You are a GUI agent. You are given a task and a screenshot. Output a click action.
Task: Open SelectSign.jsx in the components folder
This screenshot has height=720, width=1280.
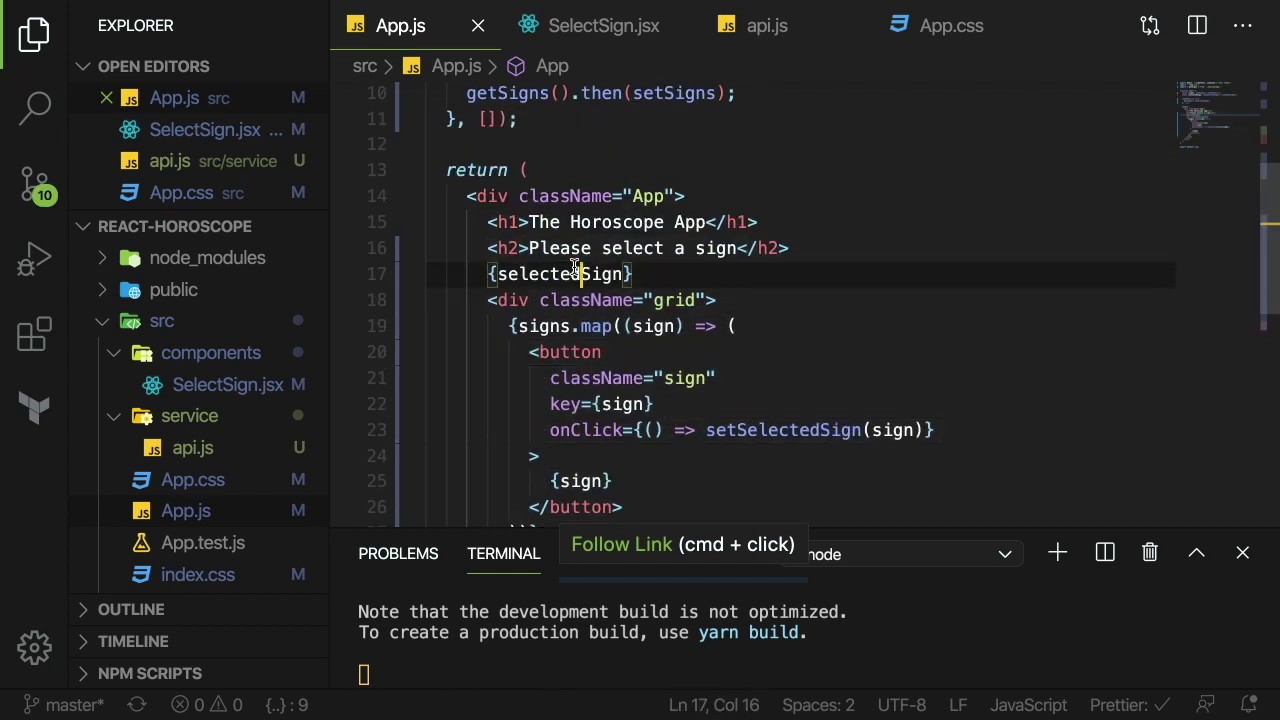pos(227,385)
